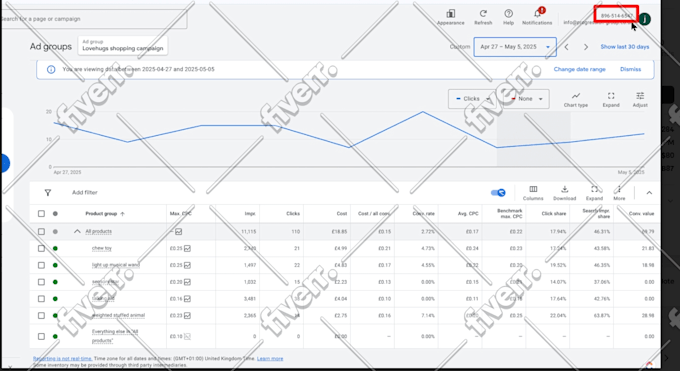Image resolution: width=680 pixels, height=371 pixels.
Task: Open the Reporting is not real-time link
Action: [x=62, y=359]
